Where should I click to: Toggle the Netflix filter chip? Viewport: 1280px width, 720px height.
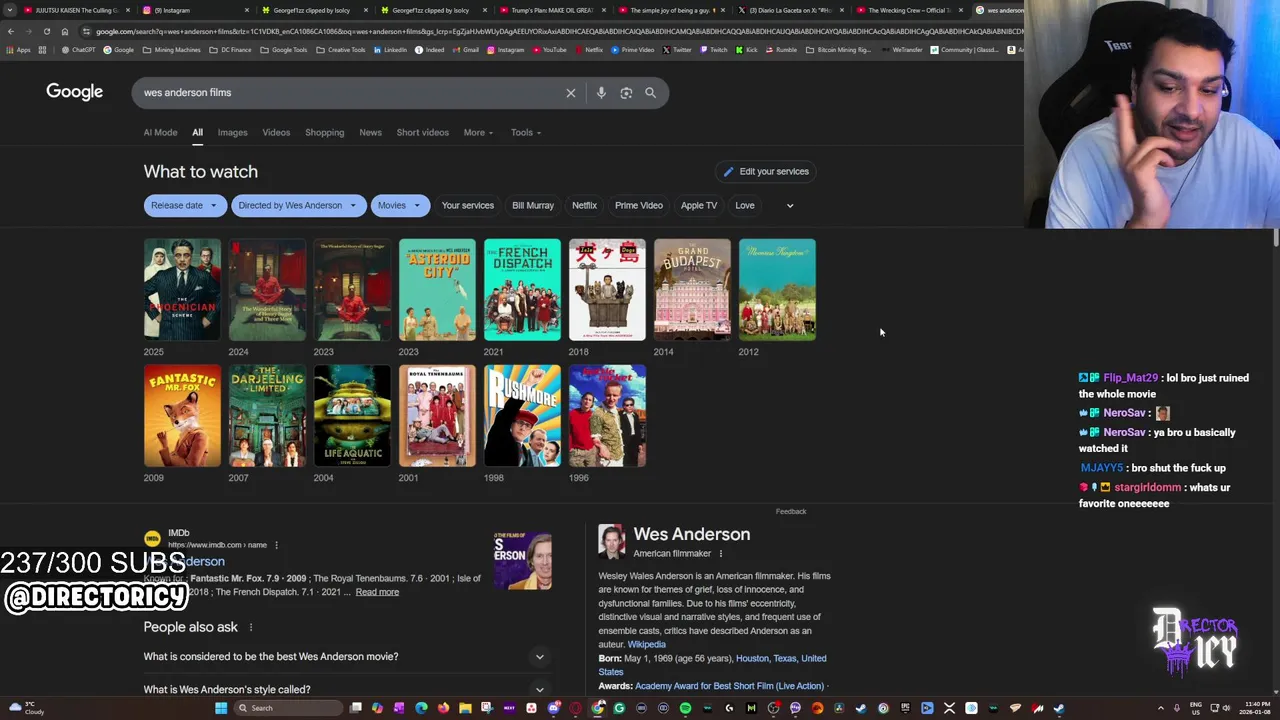click(584, 206)
